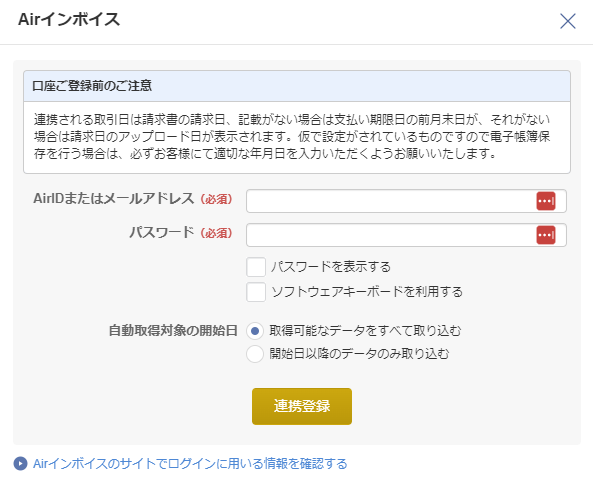Focus the AirIDまたはメールアドレス input field

(406, 201)
